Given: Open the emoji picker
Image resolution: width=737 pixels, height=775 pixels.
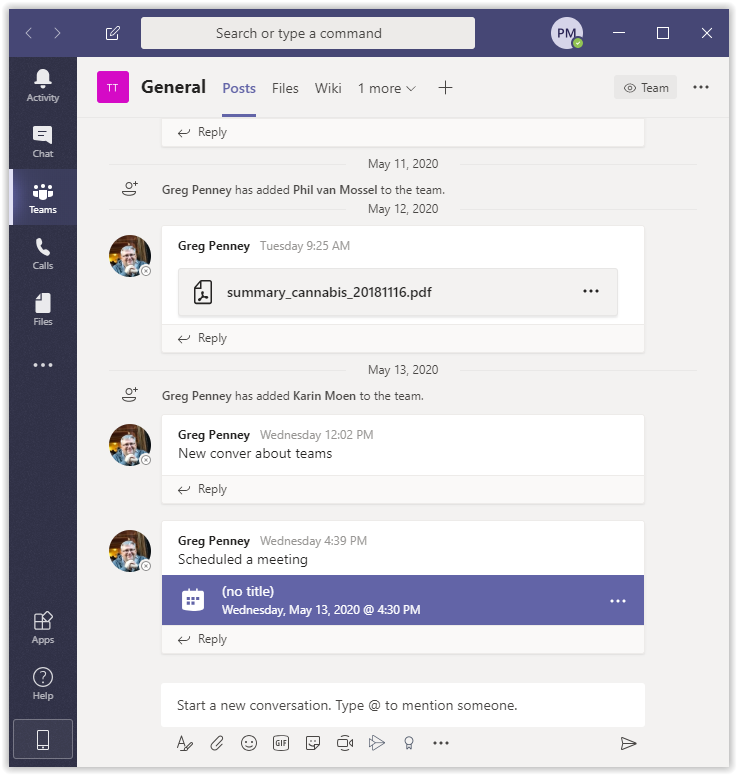Looking at the screenshot, I should 249,743.
